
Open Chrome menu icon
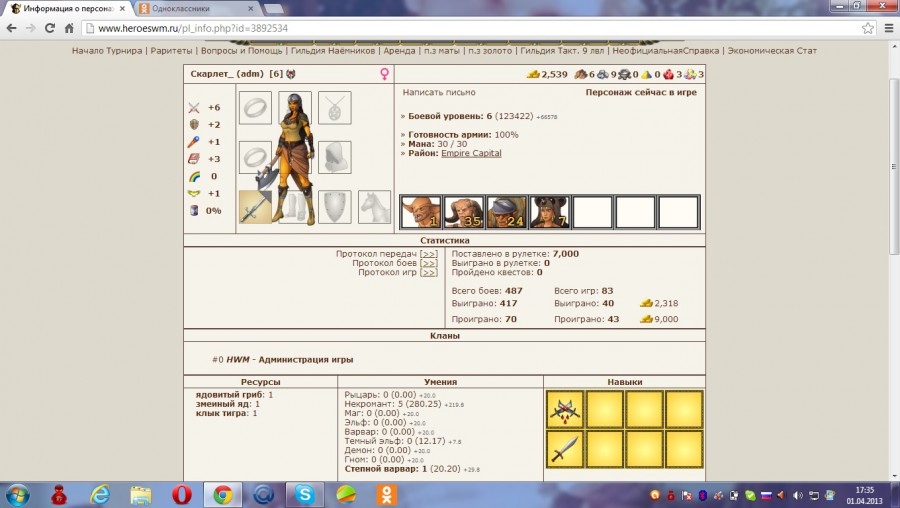tap(889, 28)
